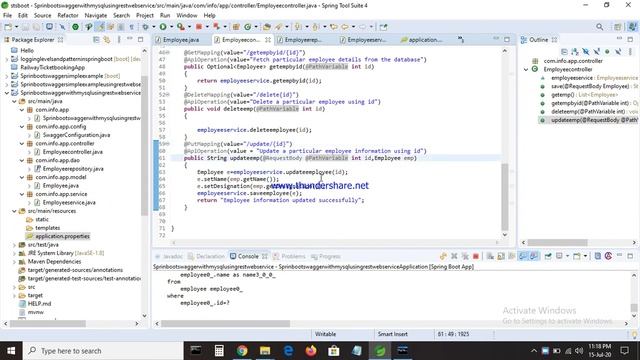Click the editor vertical scrollbar thumb

tap(505, 197)
